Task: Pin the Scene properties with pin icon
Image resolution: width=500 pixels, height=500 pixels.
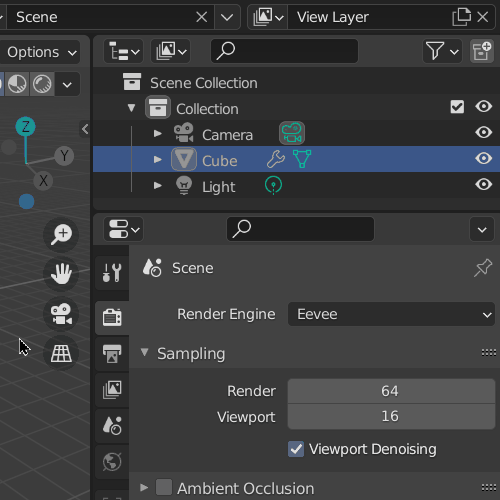Action: click(x=483, y=268)
